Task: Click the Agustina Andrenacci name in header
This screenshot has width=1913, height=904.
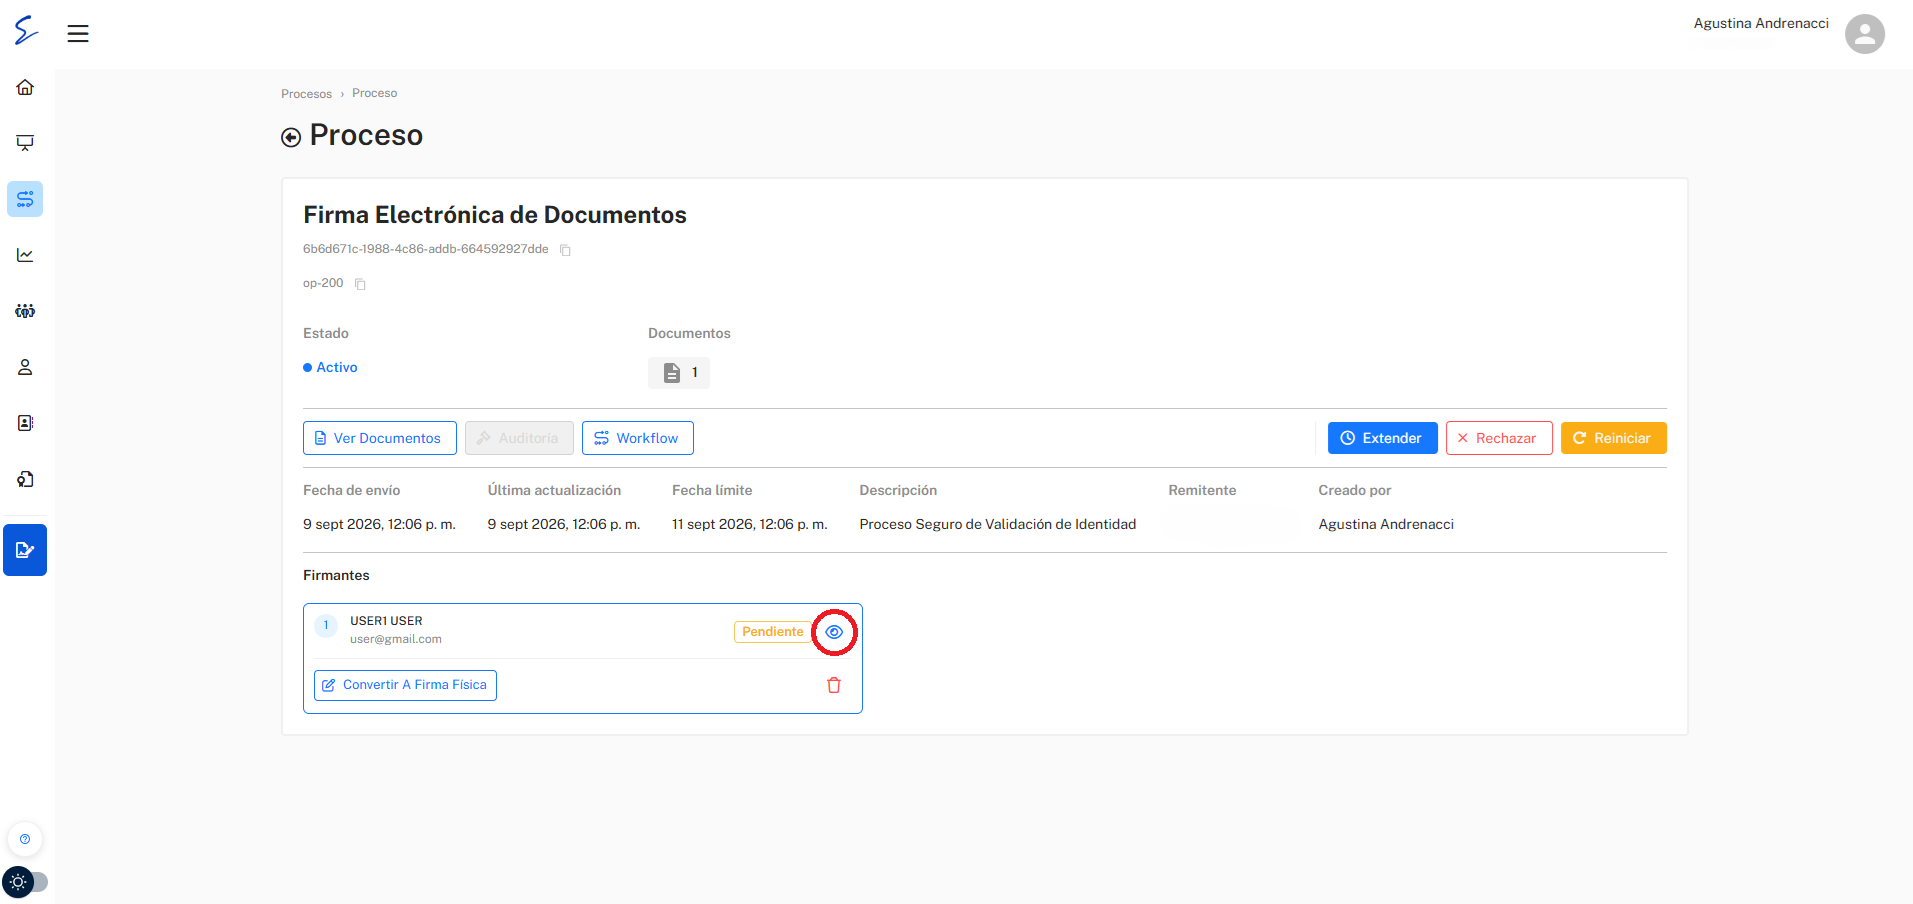Action: pyautogui.click(x=1761, y=23)
